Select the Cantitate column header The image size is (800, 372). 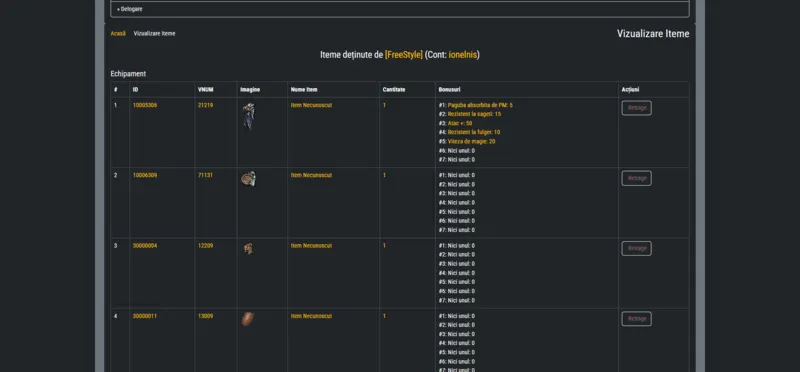pos(393,90)
